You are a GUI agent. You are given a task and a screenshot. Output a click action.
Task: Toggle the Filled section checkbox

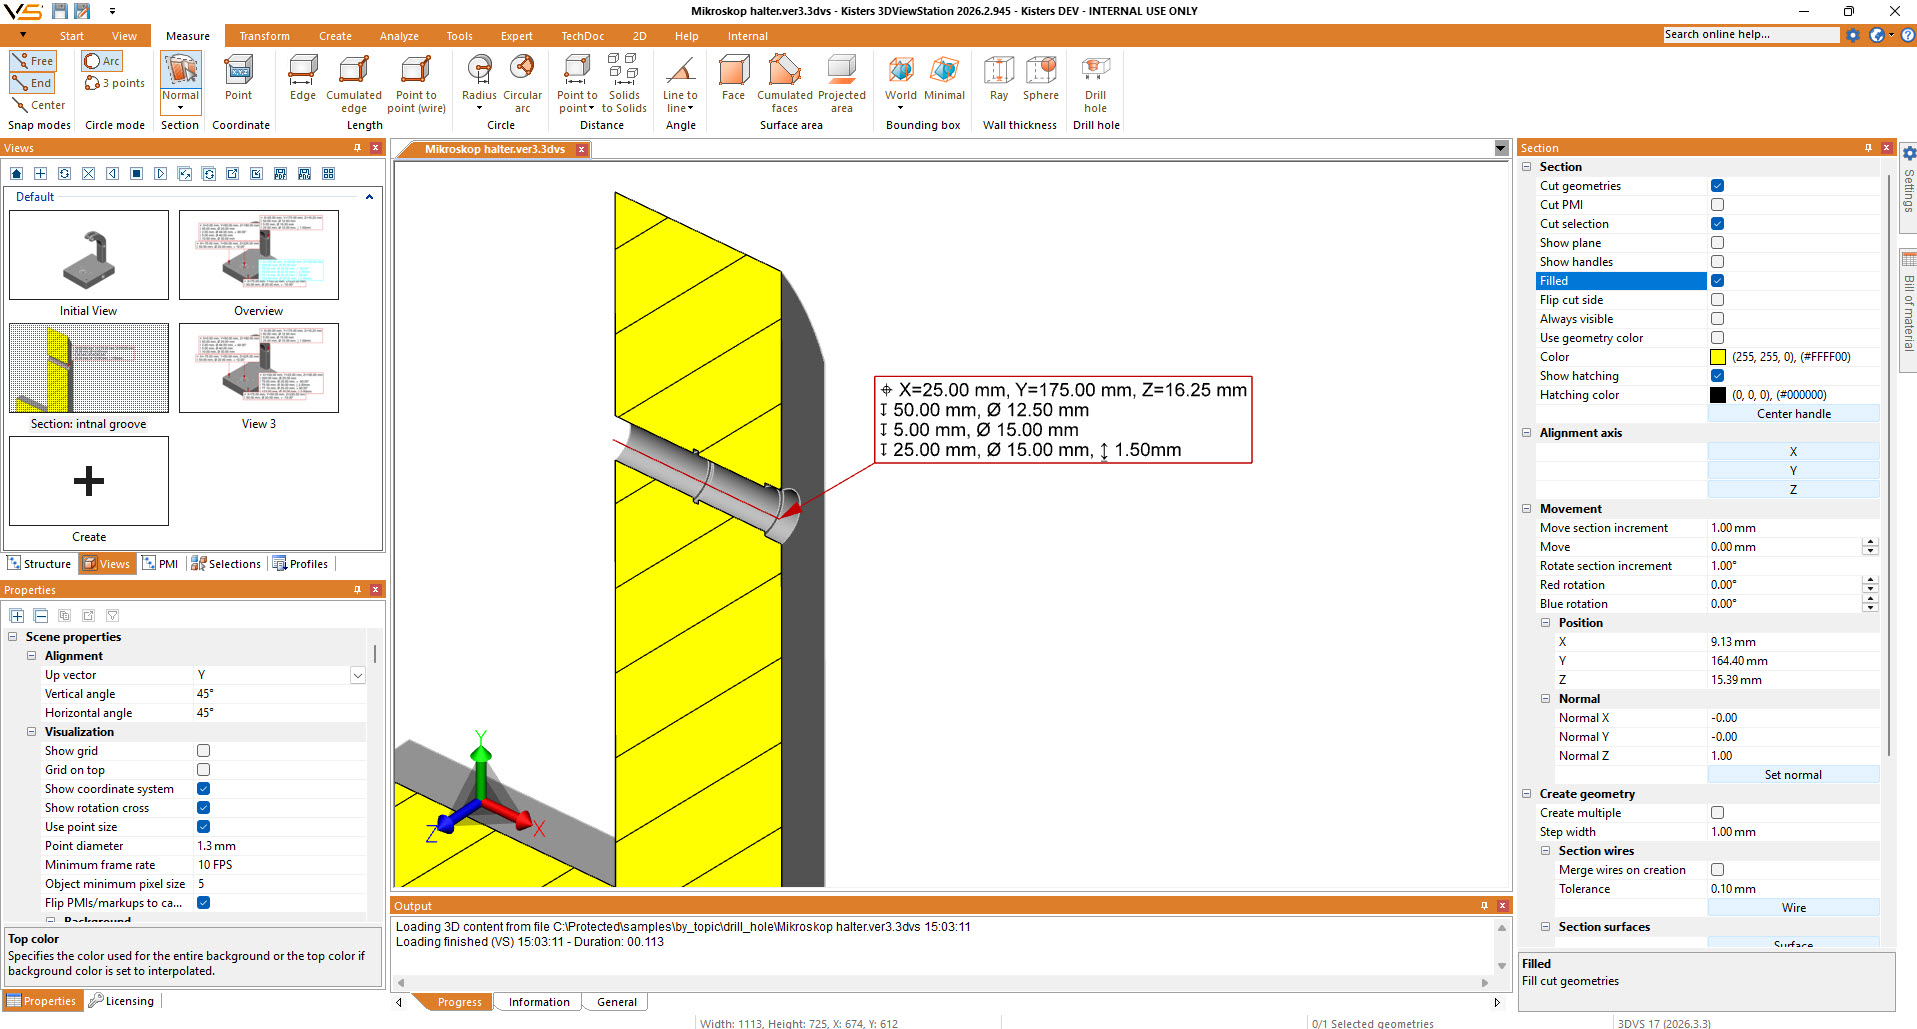[x=1717, y=281]
